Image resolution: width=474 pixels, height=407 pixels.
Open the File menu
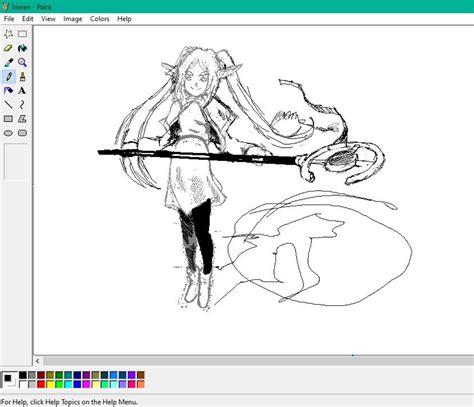click(9, 19)
